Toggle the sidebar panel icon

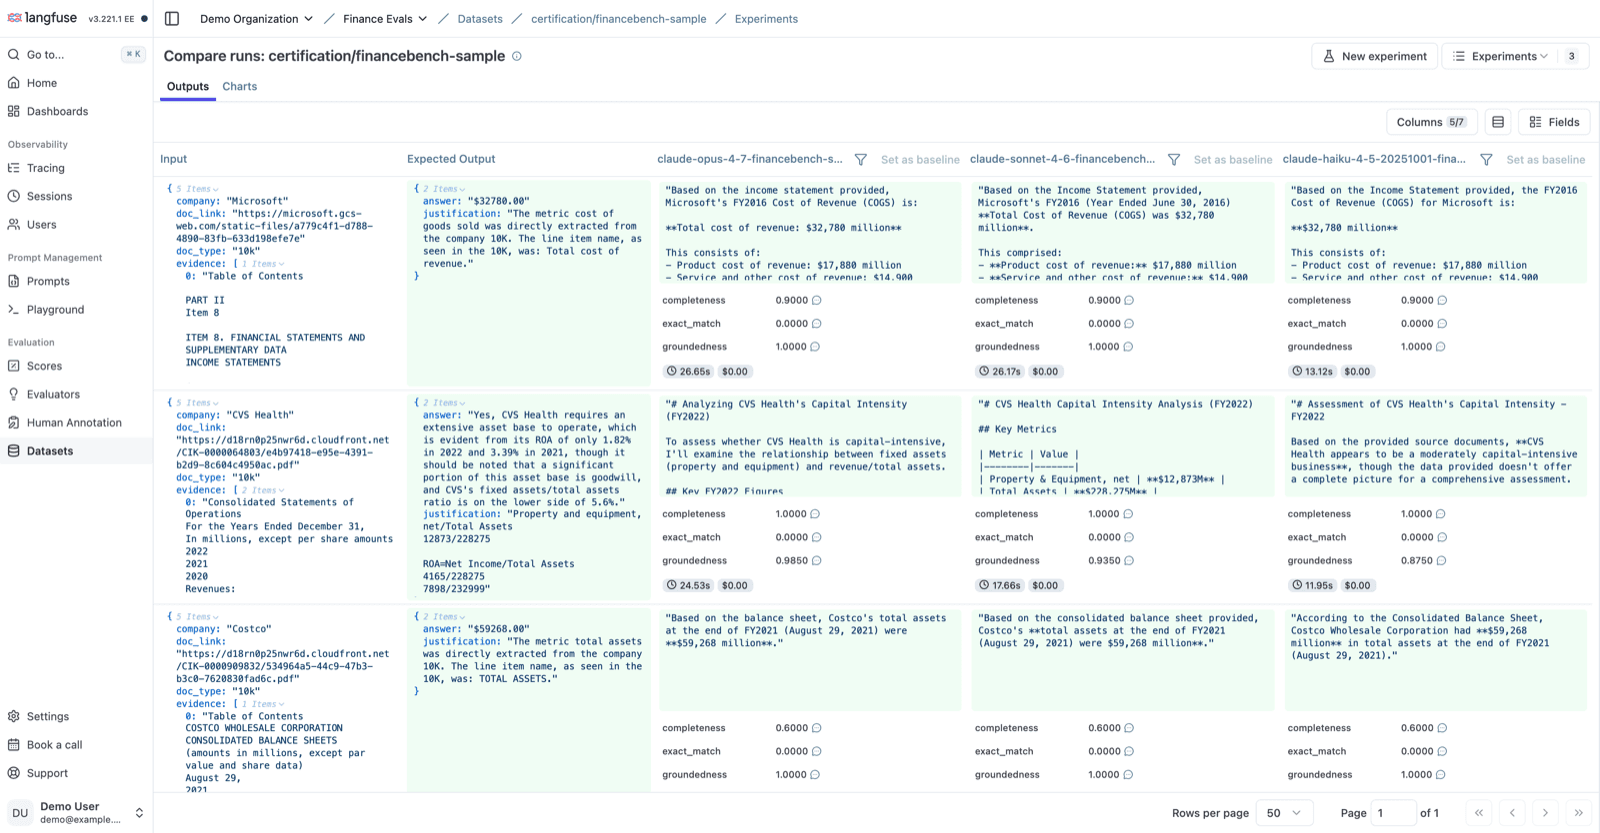(x=172, y=19)
